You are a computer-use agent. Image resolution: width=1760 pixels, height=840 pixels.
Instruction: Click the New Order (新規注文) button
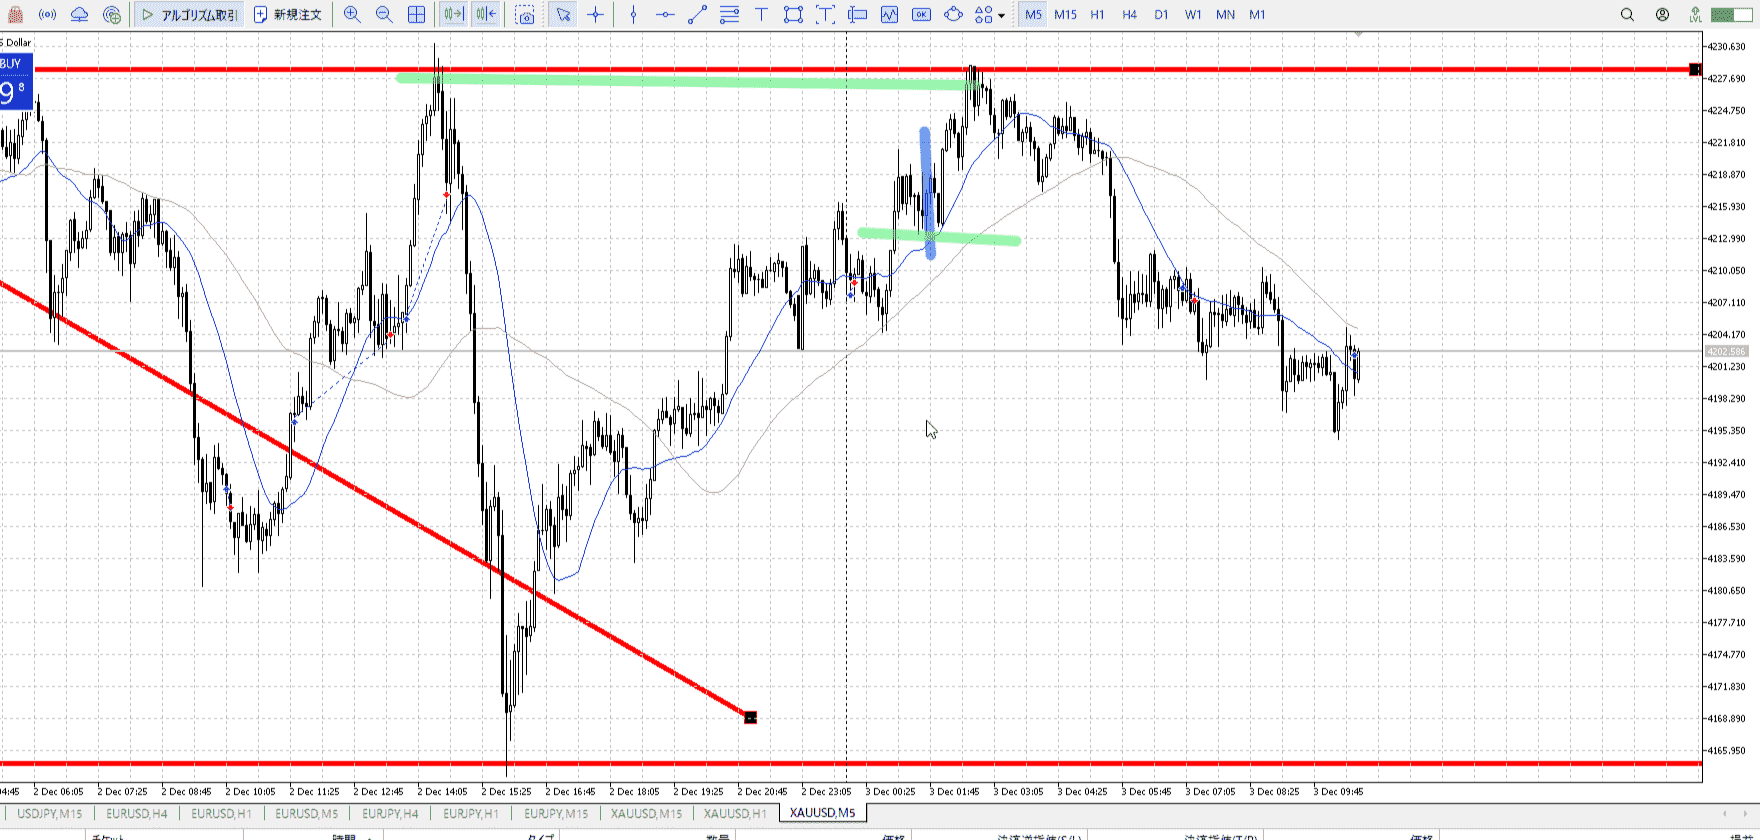288,15
